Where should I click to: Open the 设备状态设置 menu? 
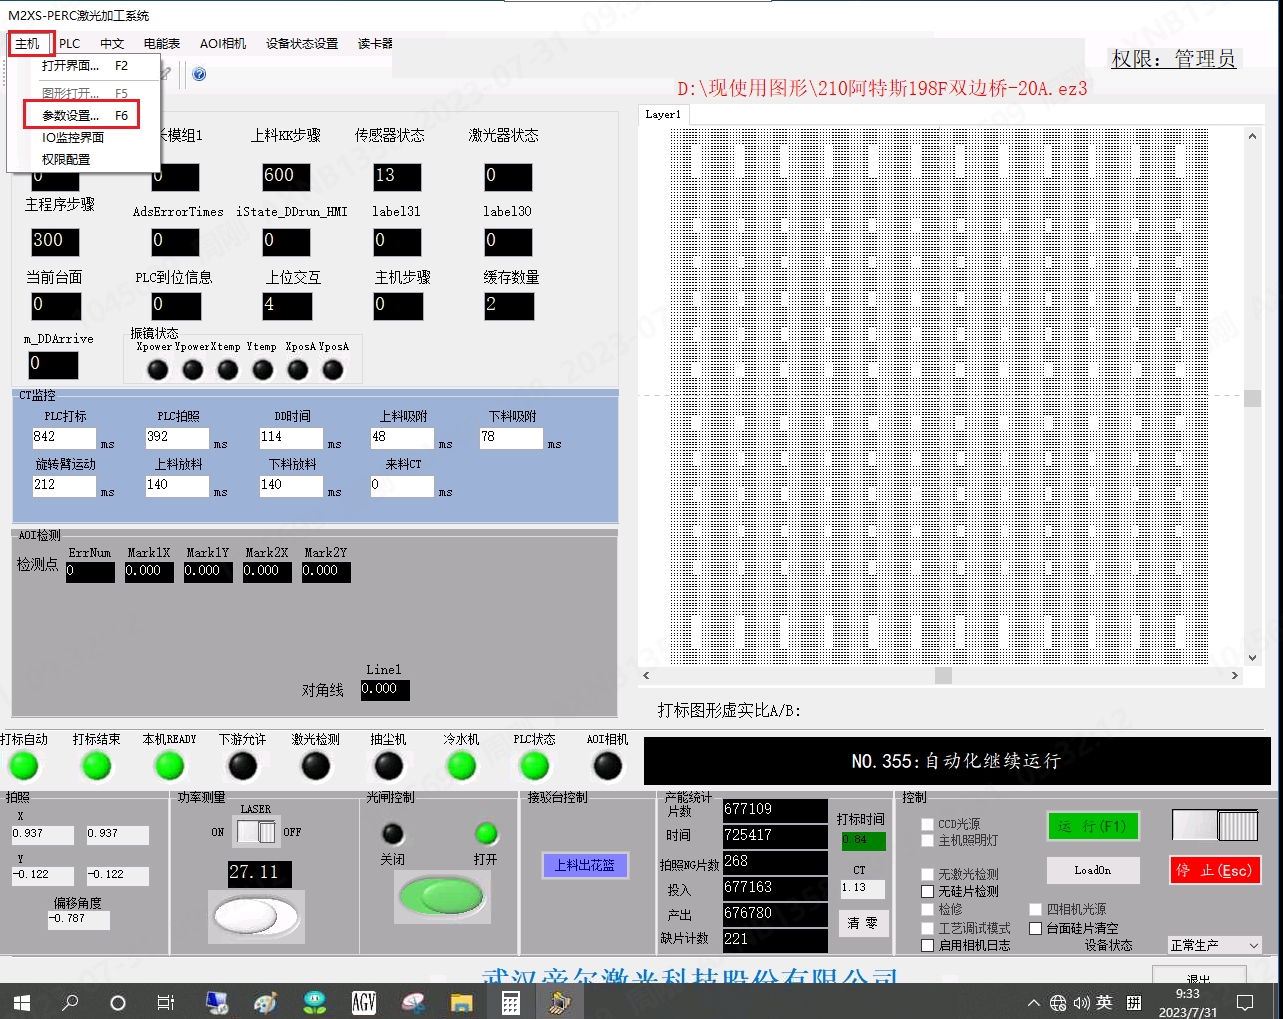[302, 44]
